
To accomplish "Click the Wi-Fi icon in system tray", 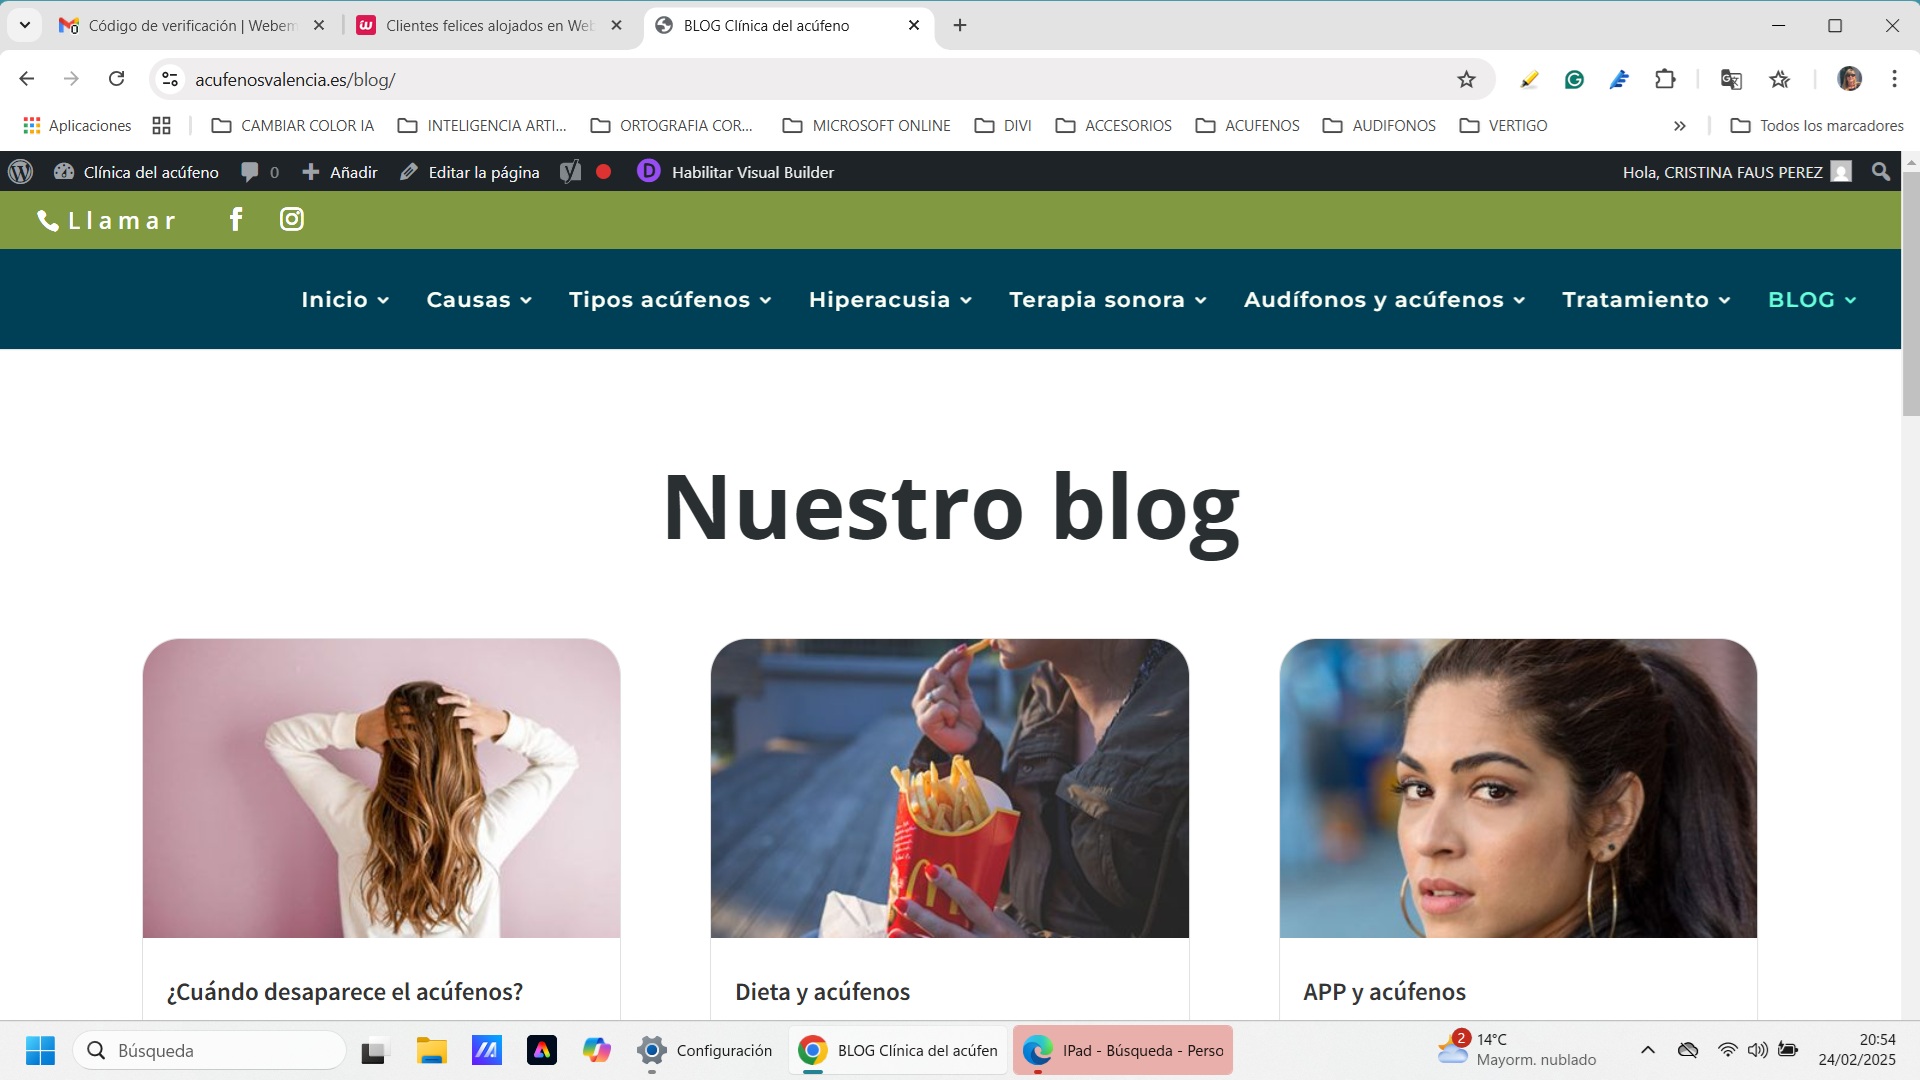I will click(x=1727, y=1050).
